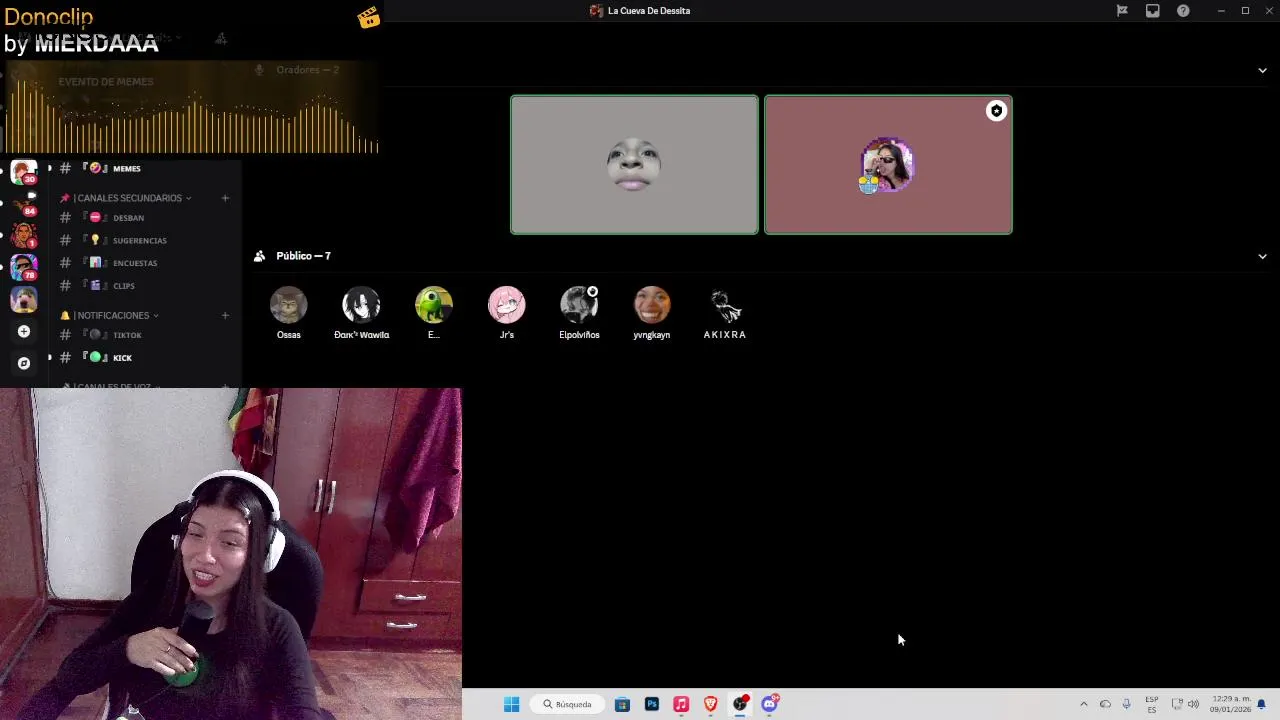Select the red speaker tile with sunglasses avatar
Image resolution: width=1280 pixels, height=720 pixels.
(x=888, y=165)
